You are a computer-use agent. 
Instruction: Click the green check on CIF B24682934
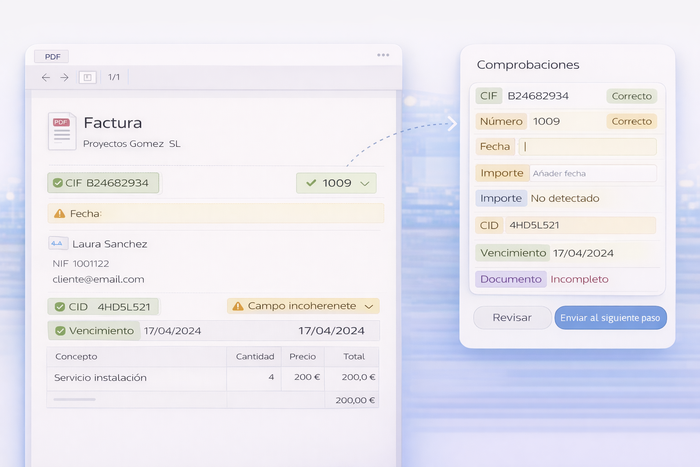point(58,183)
